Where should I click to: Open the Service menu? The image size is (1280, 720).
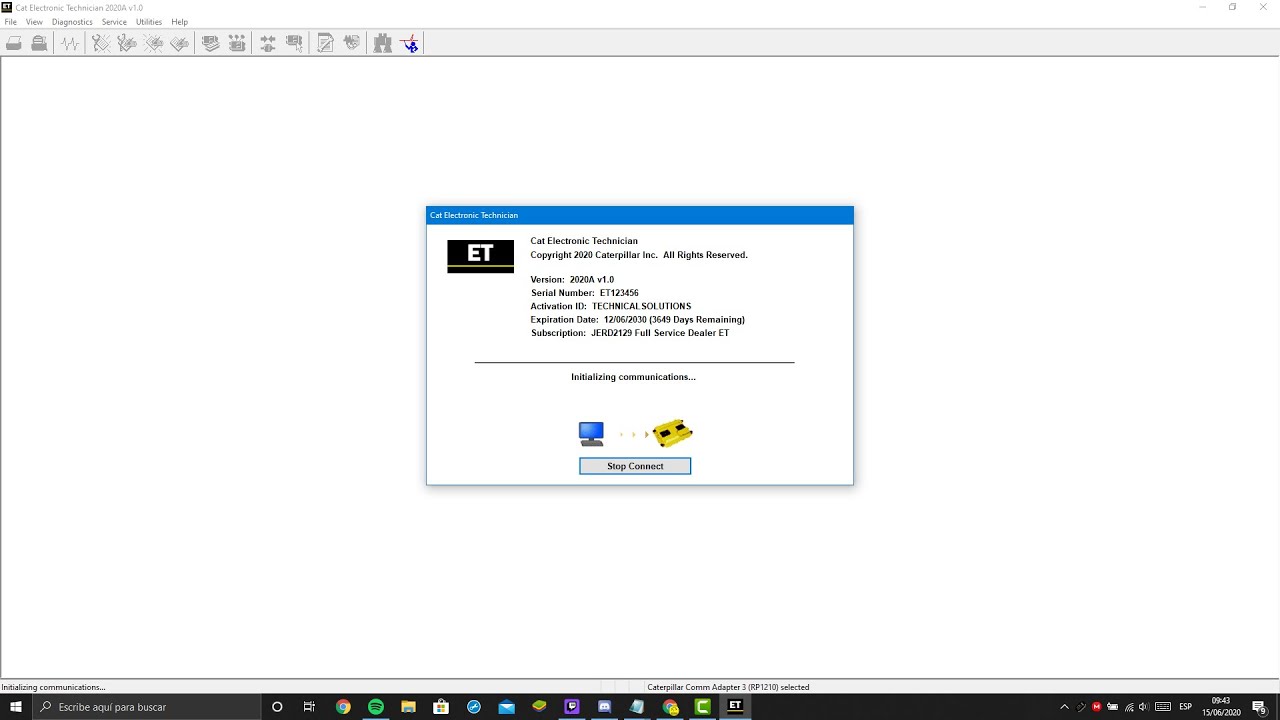pos(114,22)
